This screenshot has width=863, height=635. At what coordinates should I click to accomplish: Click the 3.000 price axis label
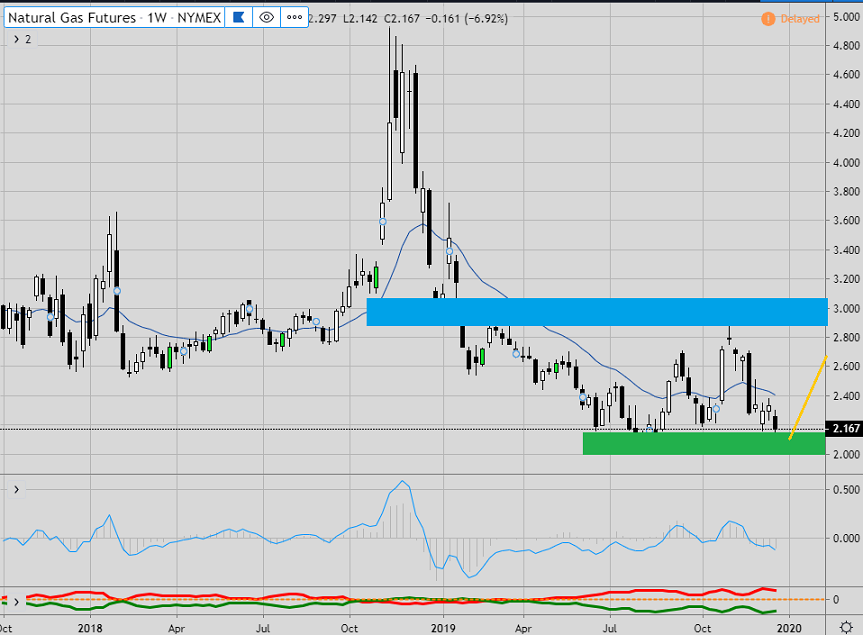846,308
